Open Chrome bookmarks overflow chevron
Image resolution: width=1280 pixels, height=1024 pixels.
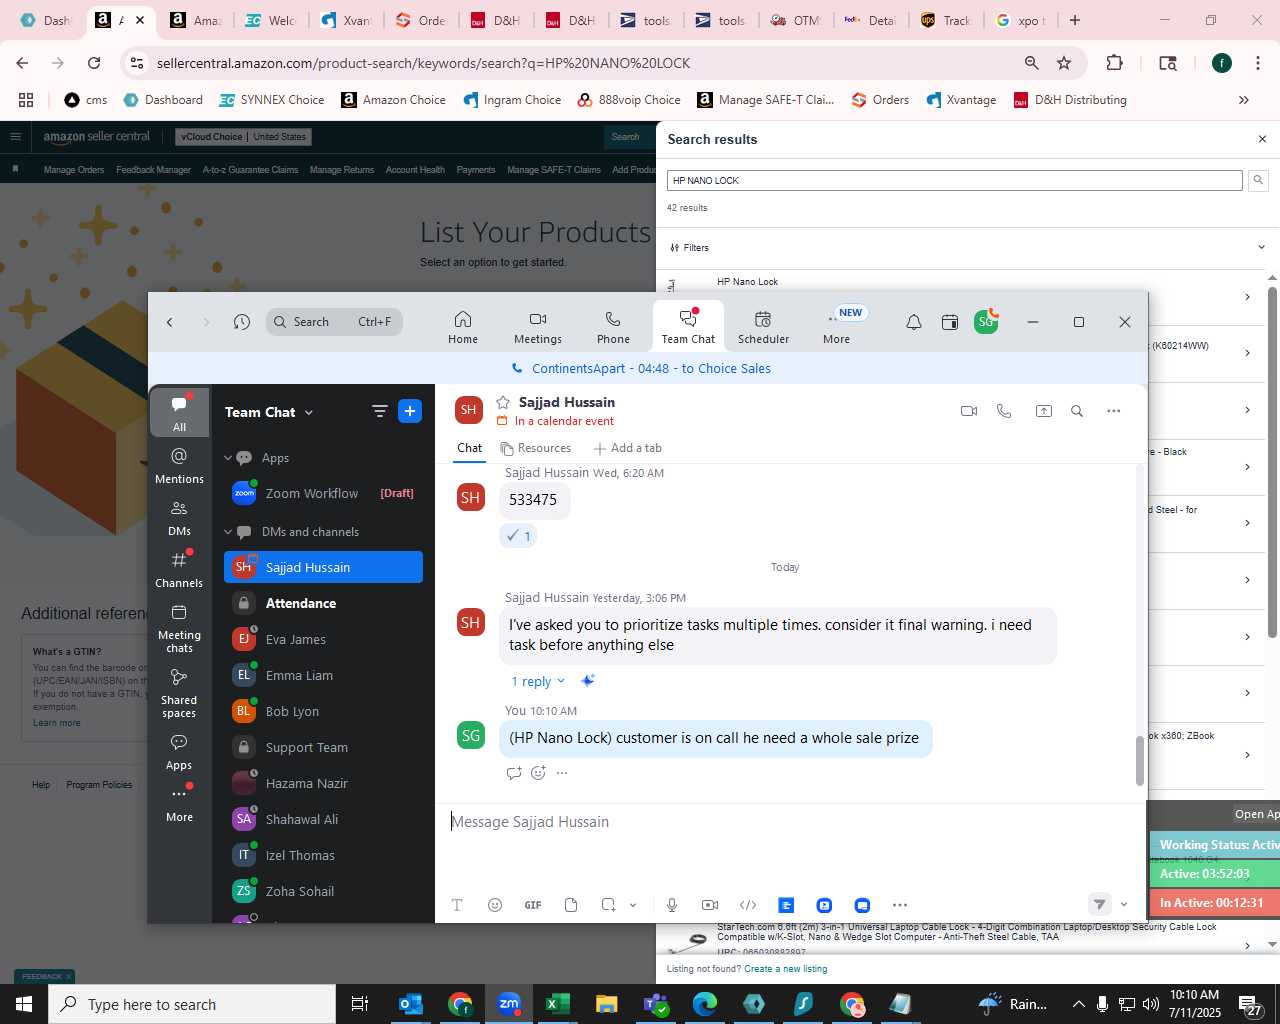click(x=1244, y=100)
